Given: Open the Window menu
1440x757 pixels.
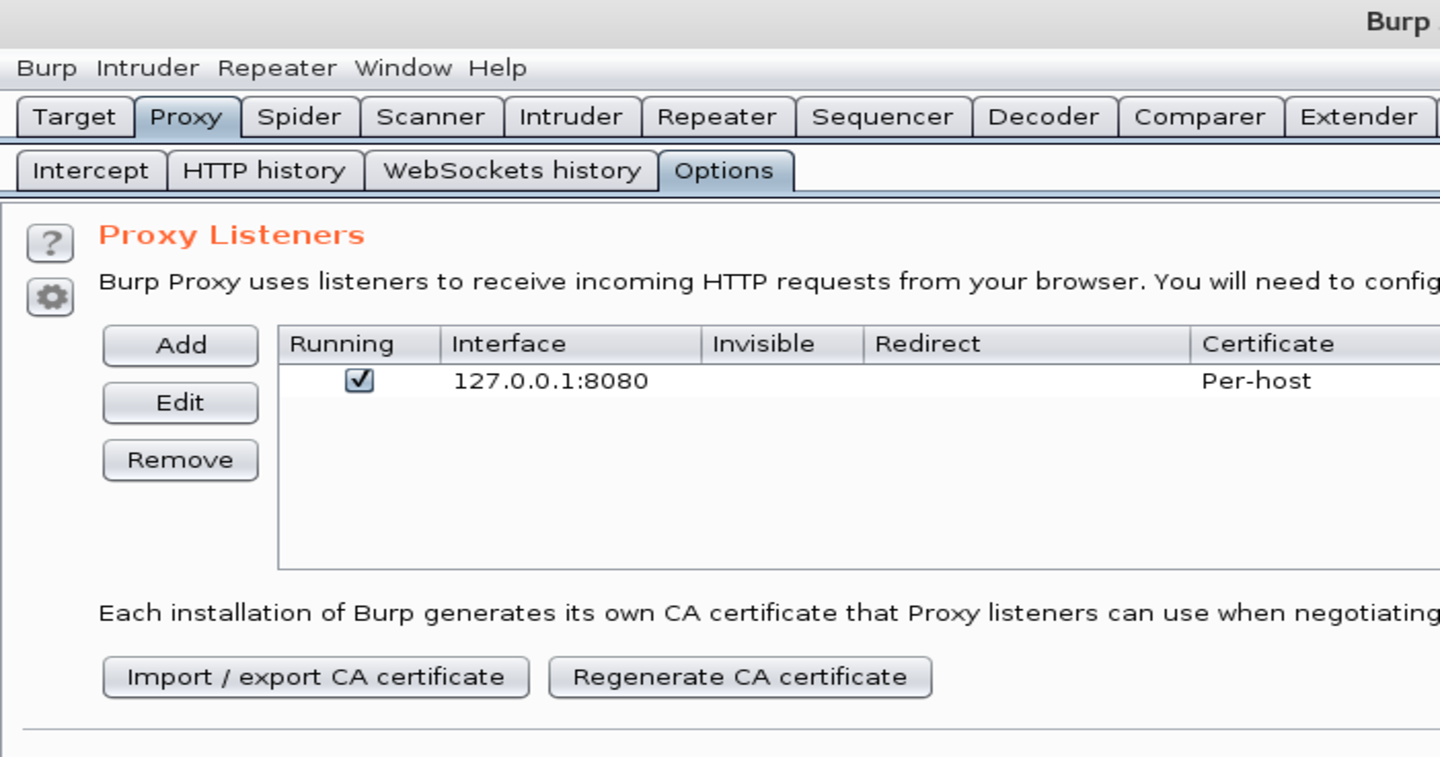Looking at the screenshot, I should point(403,68).
